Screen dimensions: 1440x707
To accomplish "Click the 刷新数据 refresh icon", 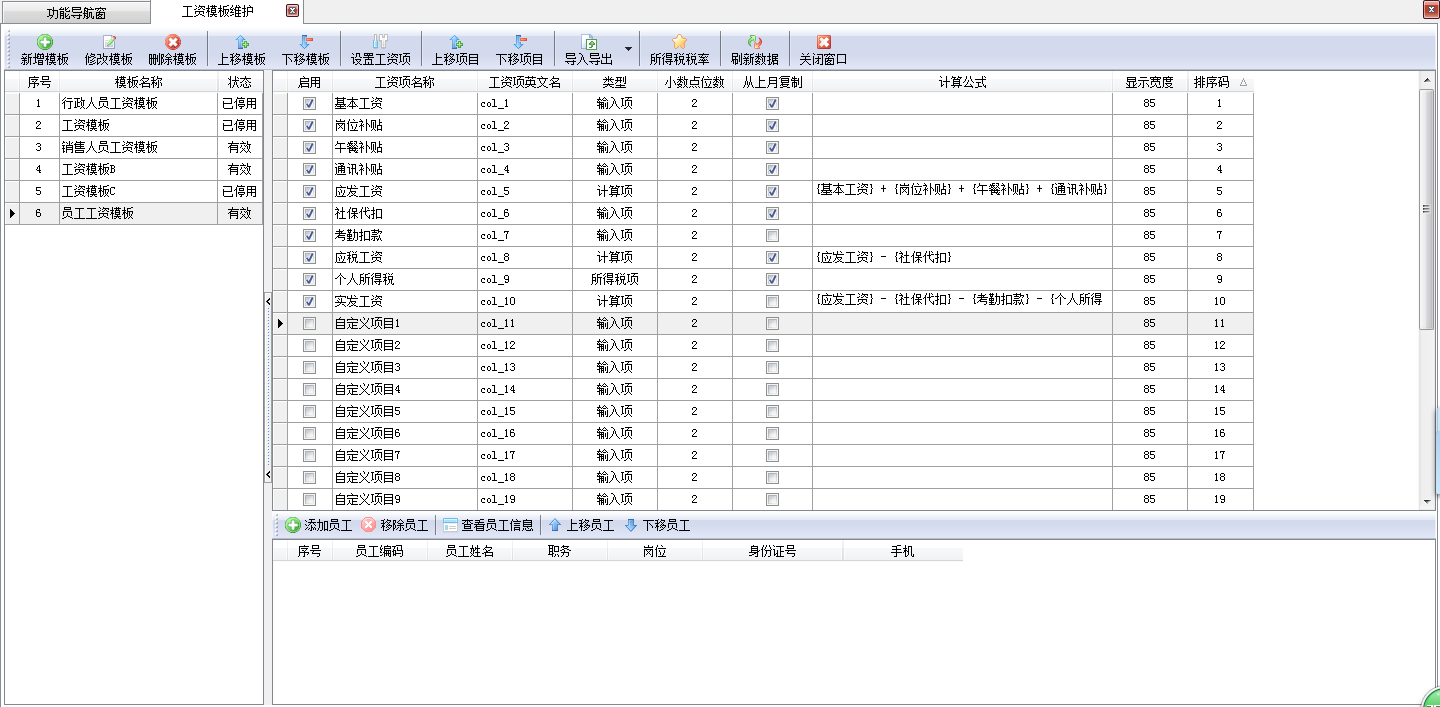I will [x=755, y=42].
